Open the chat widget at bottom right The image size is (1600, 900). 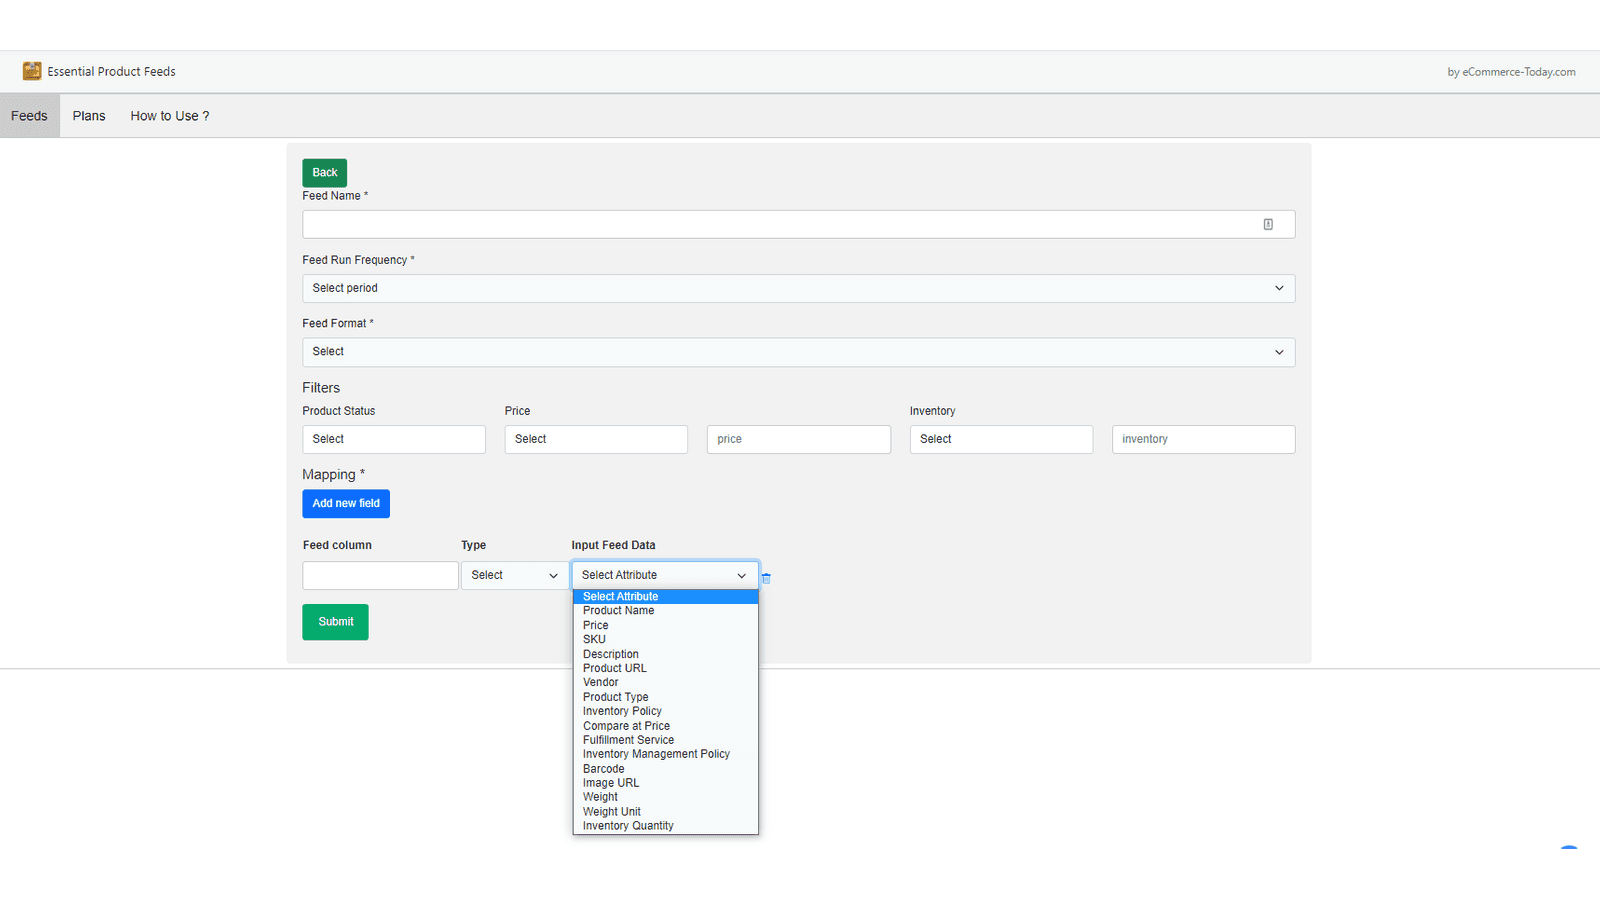coord(1568,852)
